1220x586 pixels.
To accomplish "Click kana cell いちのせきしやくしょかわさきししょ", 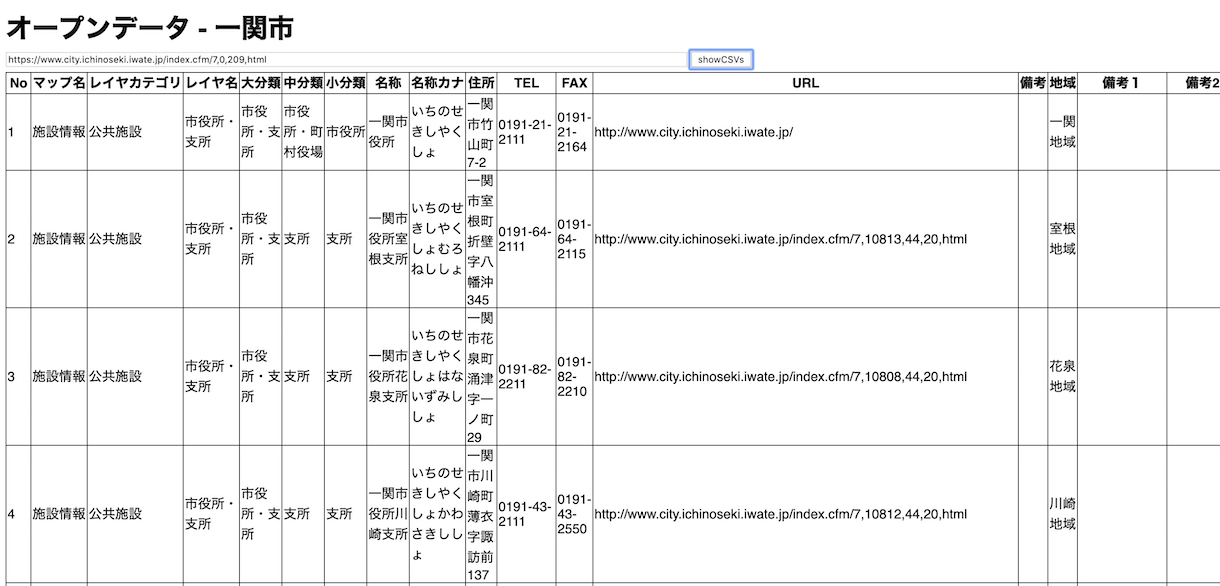I will coord(438,514).
